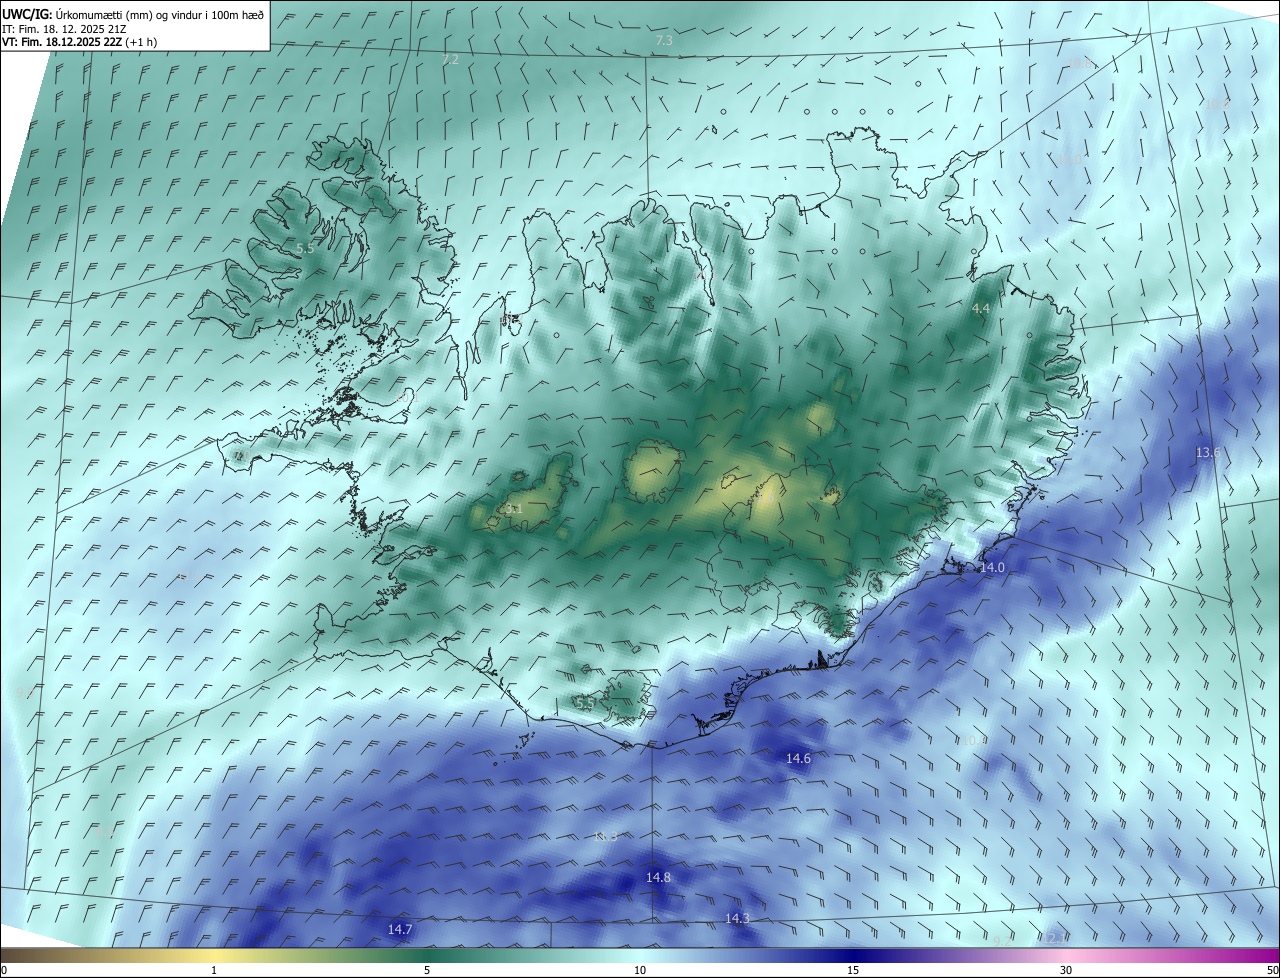Screen dimensions: 1280x978
Task: Click the 5 tick on the color scale
Action: tap(427, 970)
